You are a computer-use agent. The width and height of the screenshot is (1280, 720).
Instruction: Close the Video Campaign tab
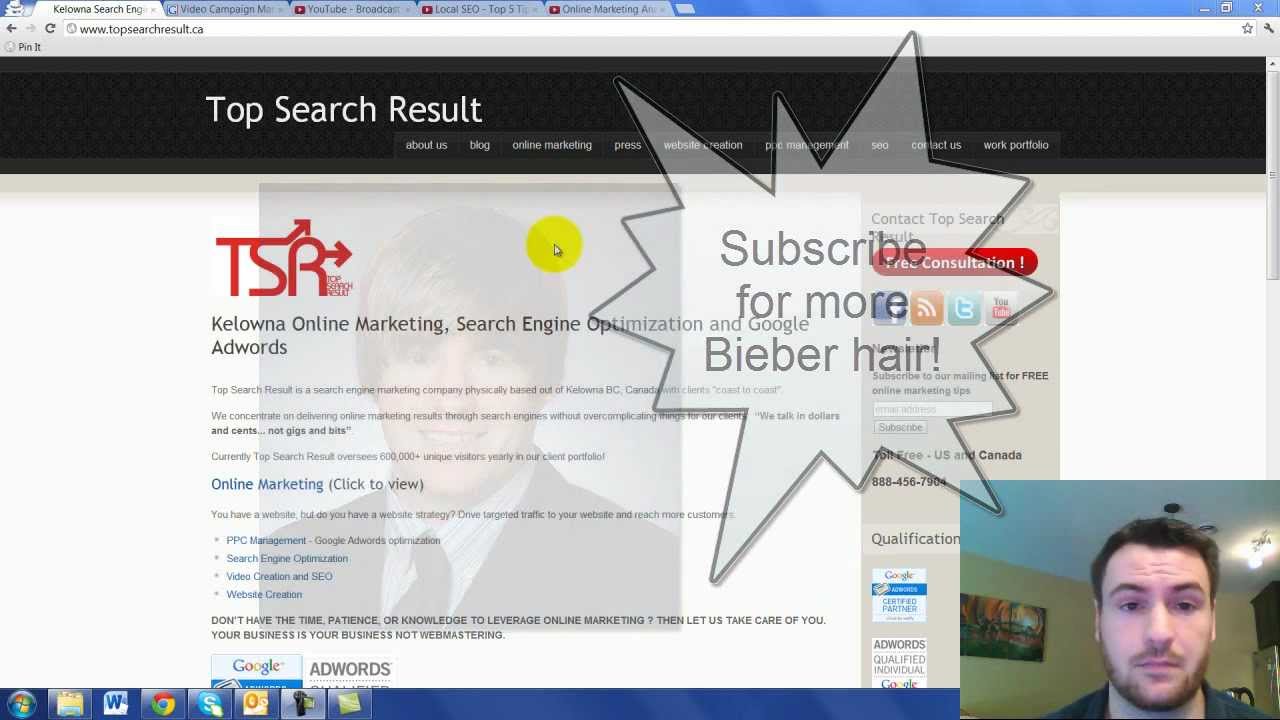point(280,9)
